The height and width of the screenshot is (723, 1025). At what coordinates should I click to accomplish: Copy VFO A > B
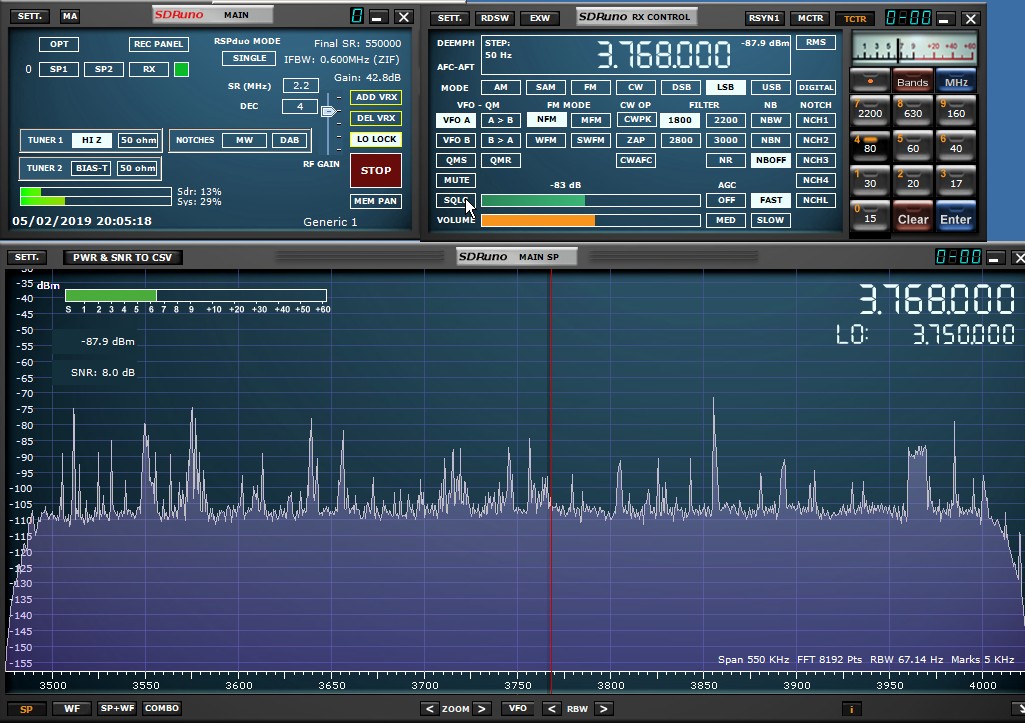click(501, 120)
